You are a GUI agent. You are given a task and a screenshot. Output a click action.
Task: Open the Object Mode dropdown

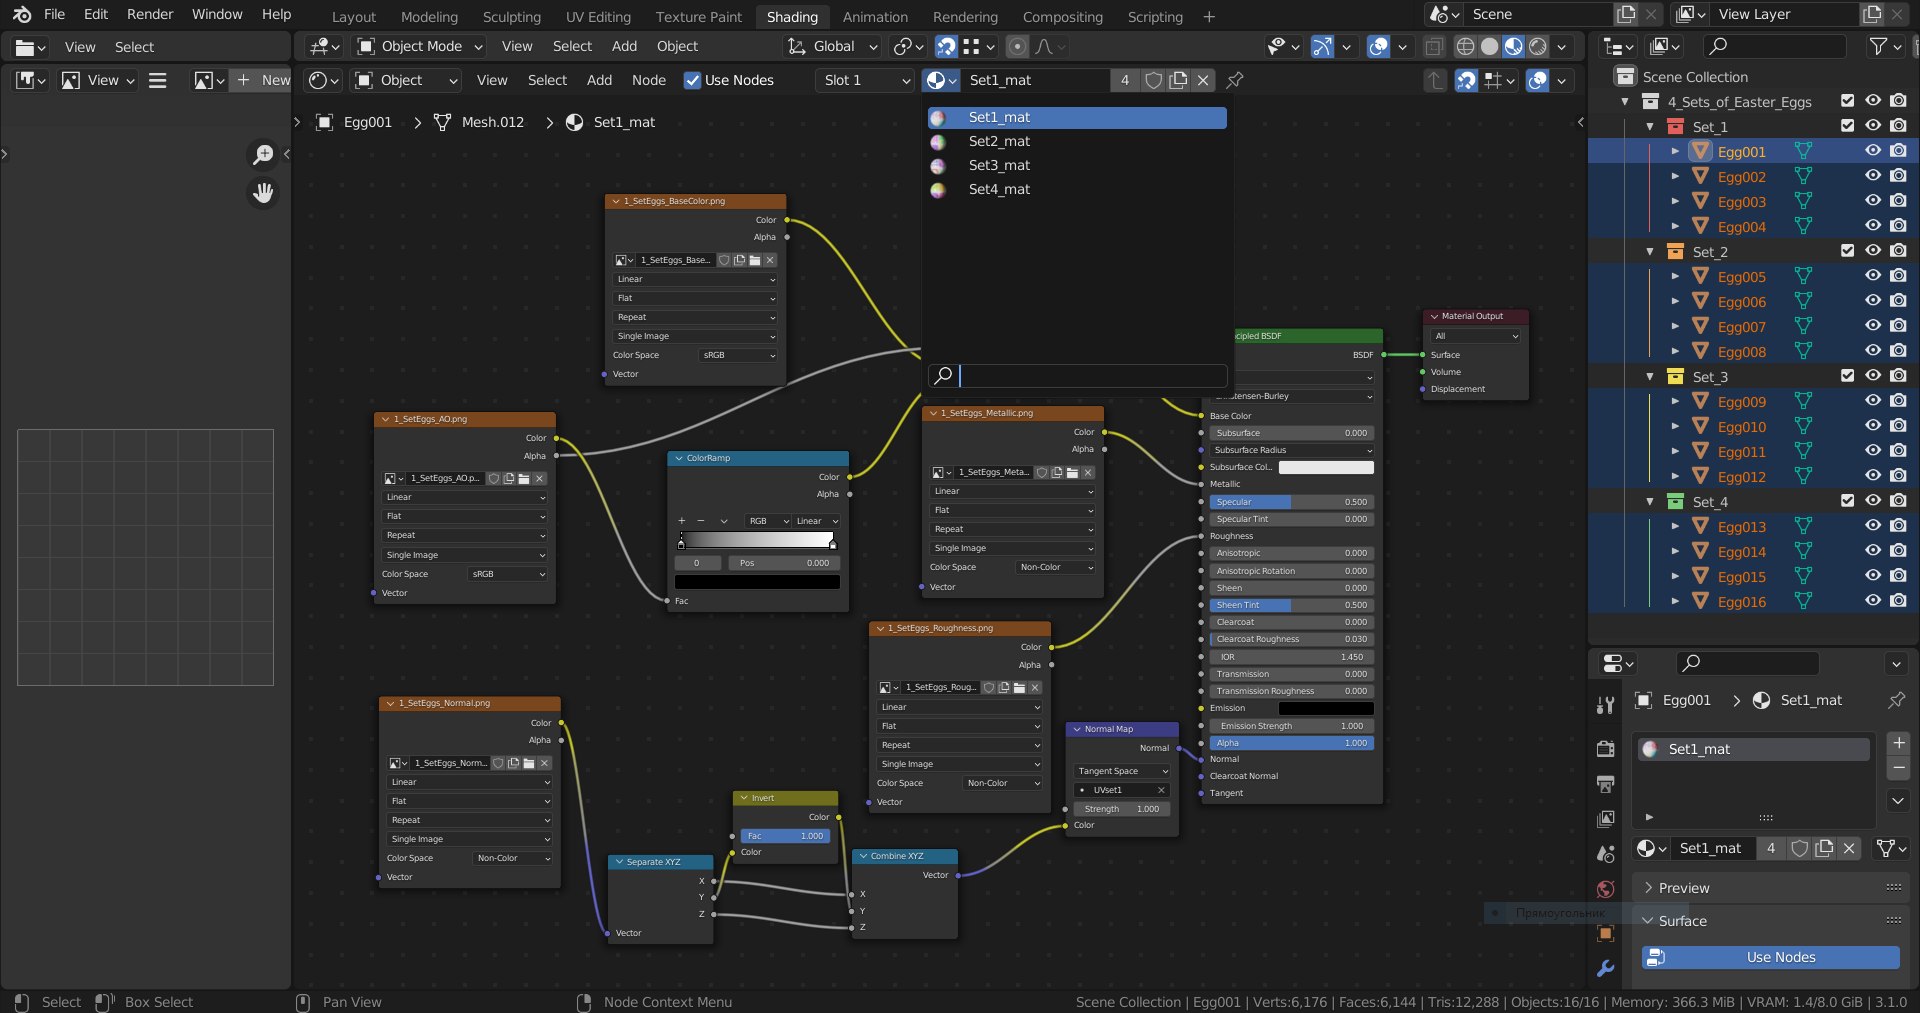pyautogui.click(x=420, y=46)
